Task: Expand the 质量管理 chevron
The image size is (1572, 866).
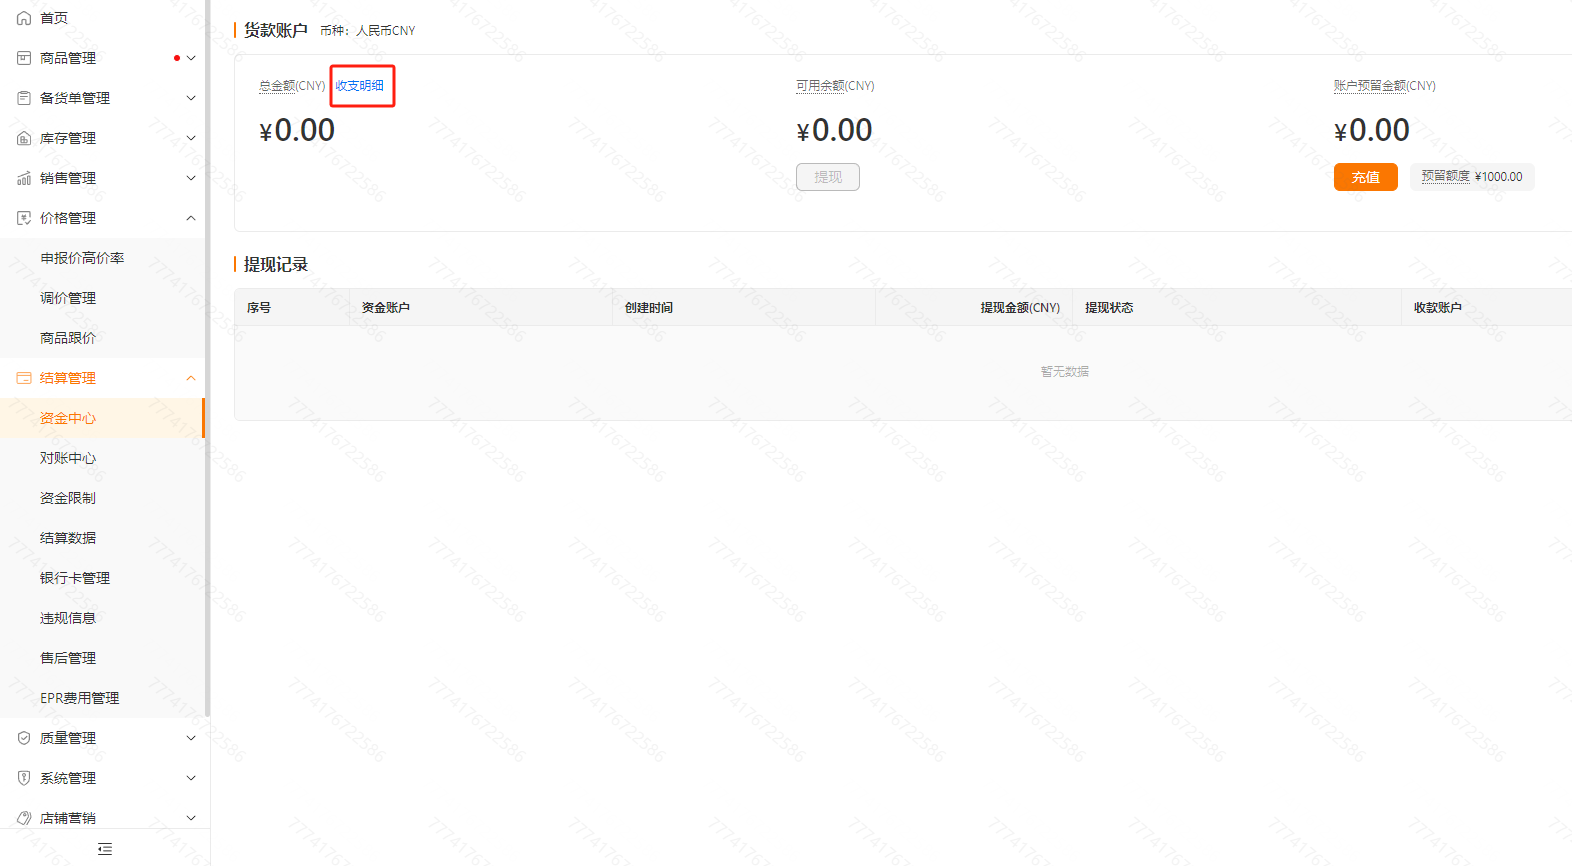Action: click(x=191, y=738)
